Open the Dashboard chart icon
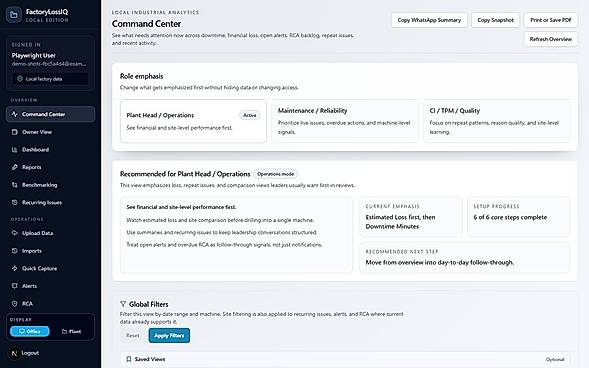This screenshot has width=589, height=368. coord(15,149)
